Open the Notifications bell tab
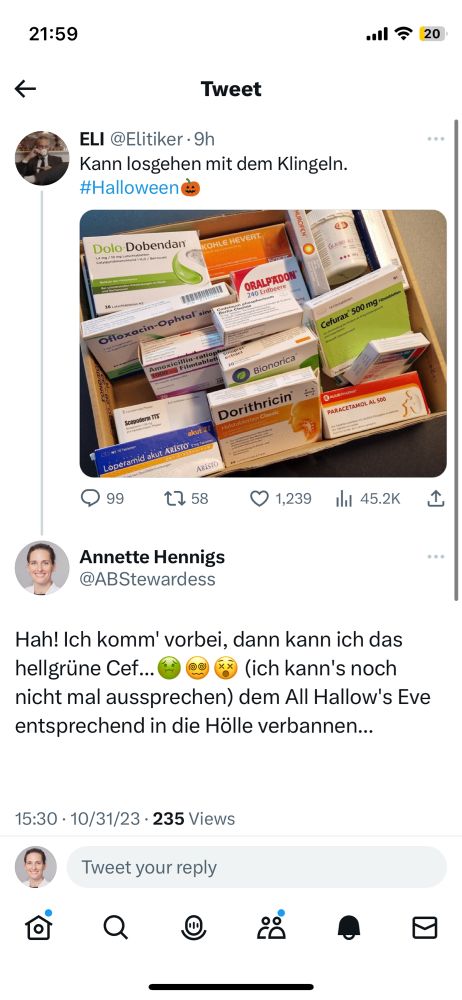This screenshot has height=1000, width=462. [348, 928]
